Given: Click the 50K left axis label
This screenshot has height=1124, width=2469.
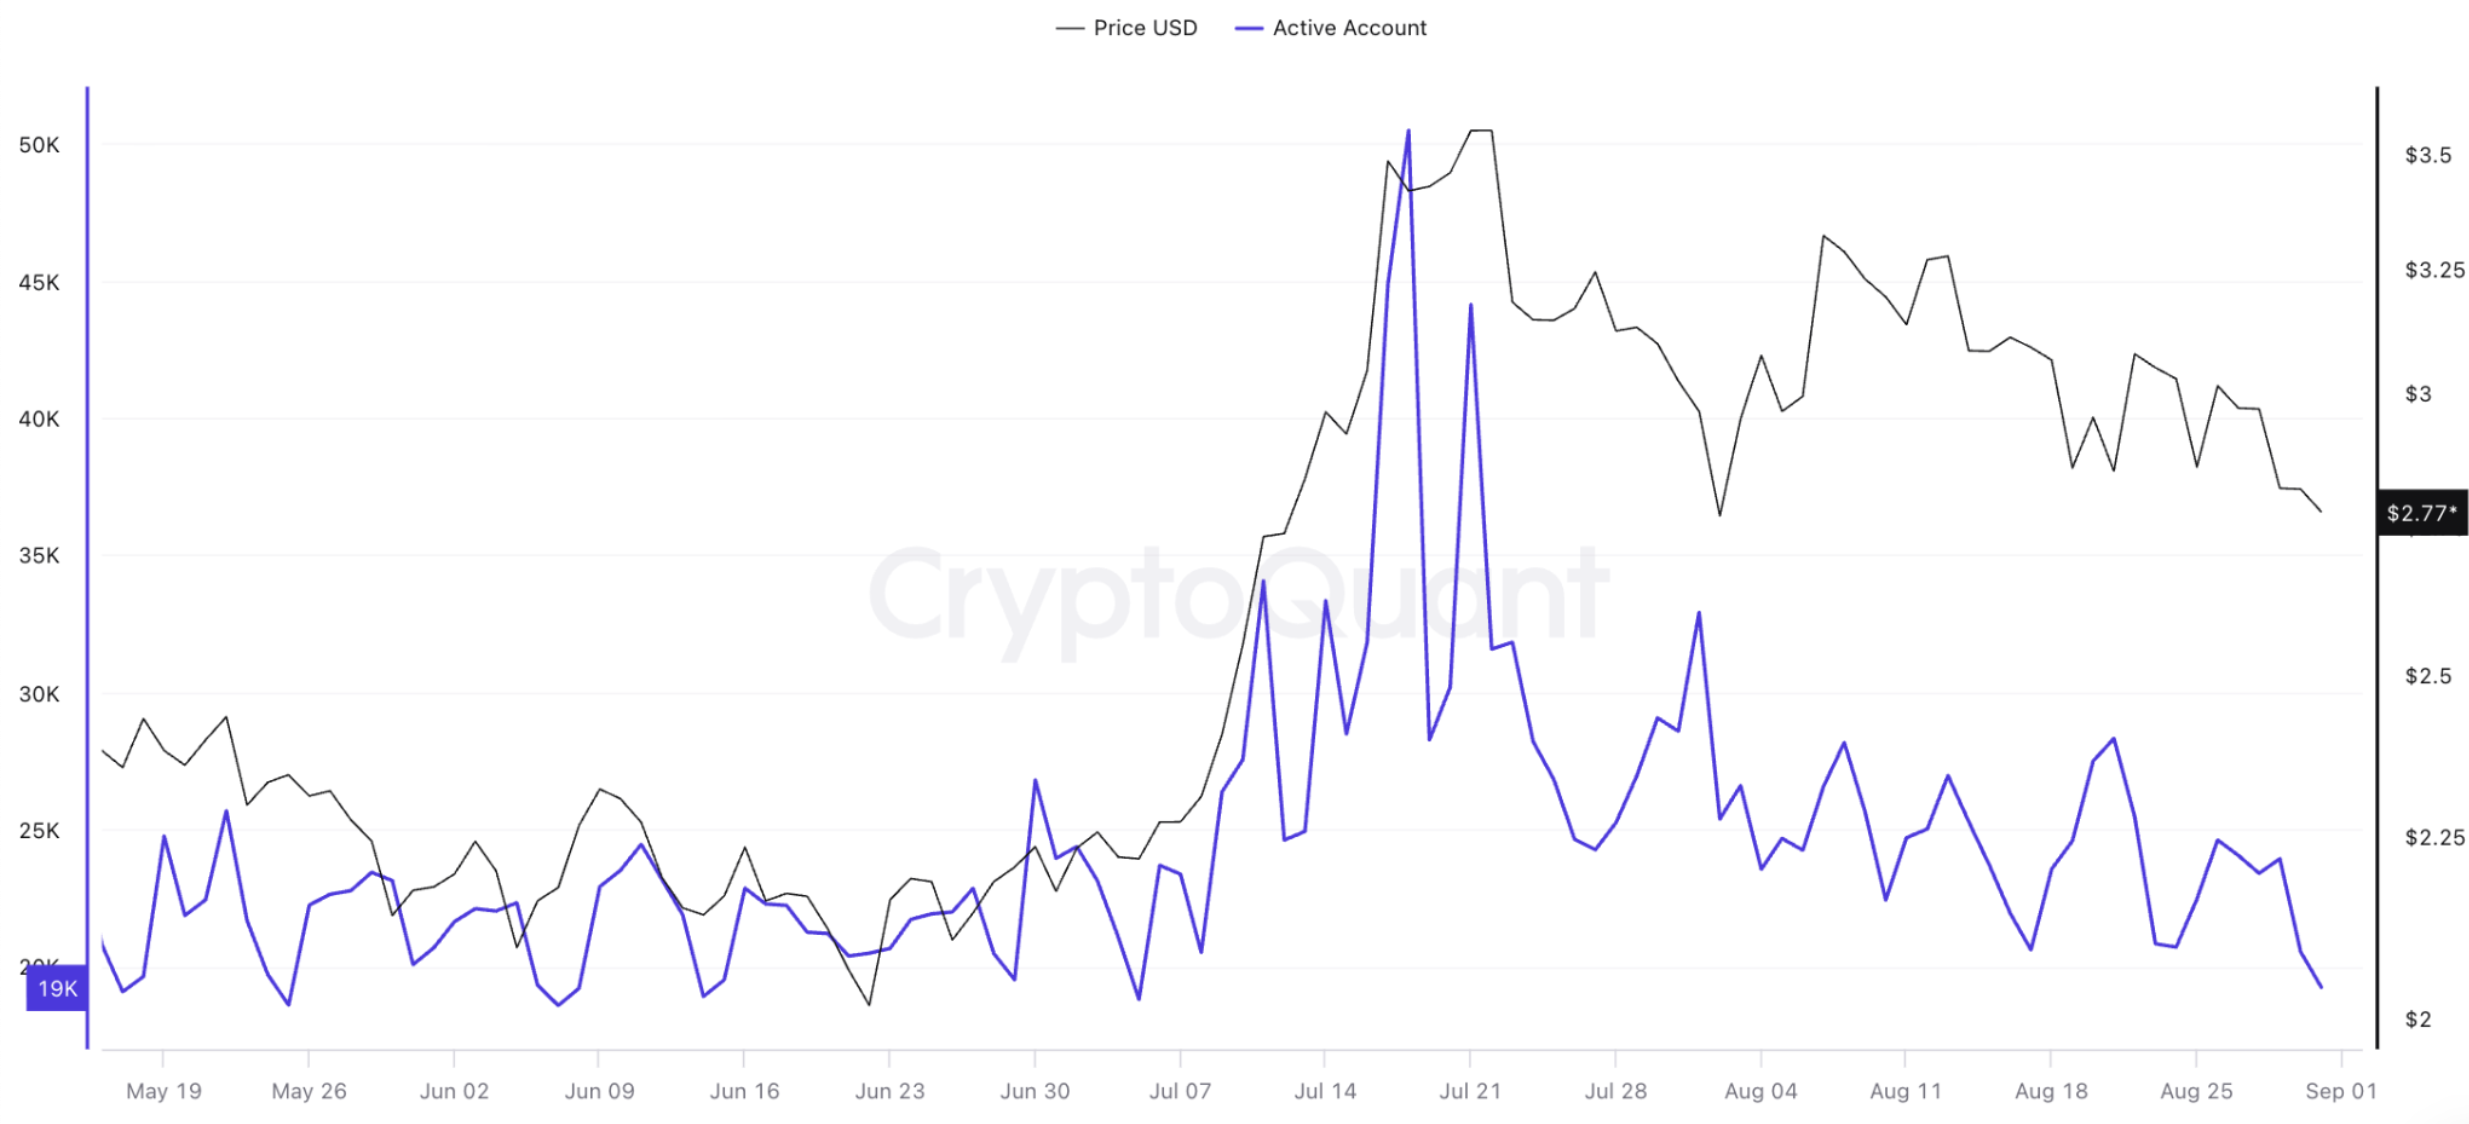Looking at the screenshot, I should [39, 145].
